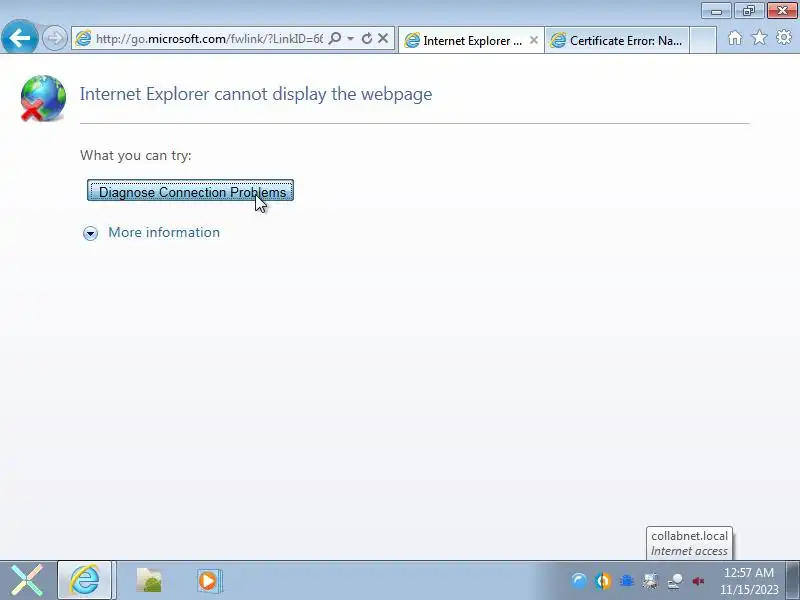Expand the More information arrow
800x600 pixels.
pyautogui.click(x=90, y=233)
